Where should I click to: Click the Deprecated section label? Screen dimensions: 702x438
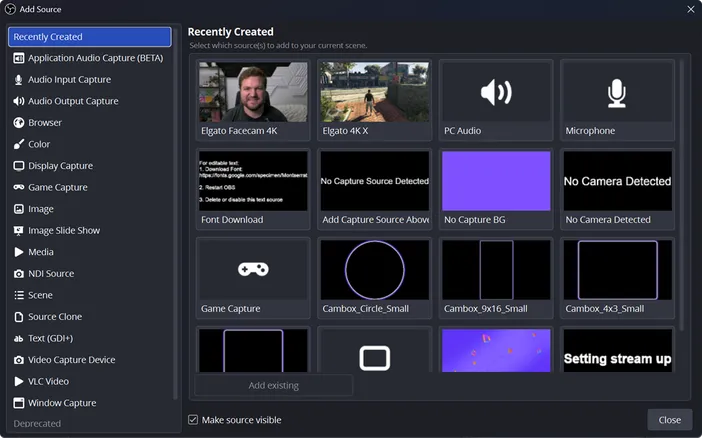tap(37, 423)
